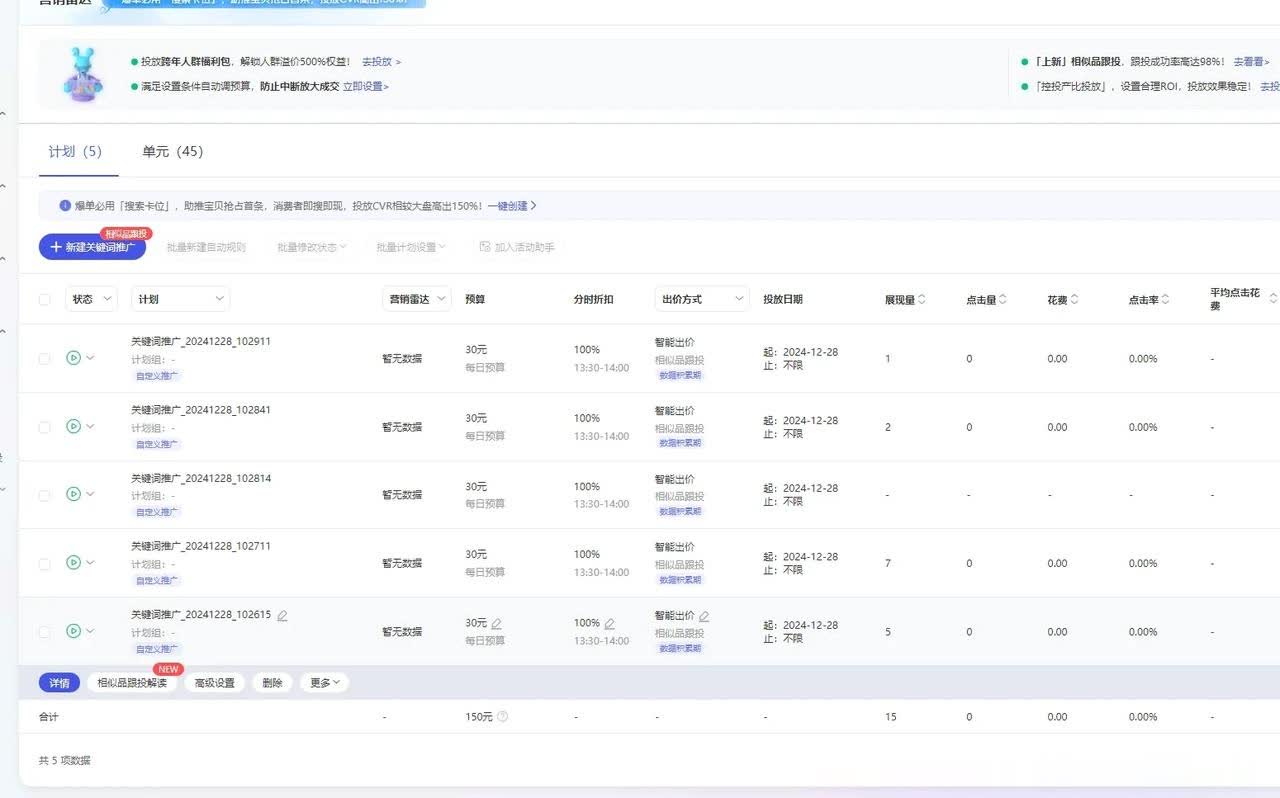Viewport: 1280px width, 798px height.
Task: Open the 去投放 link in banner
Action: point(381,62)
